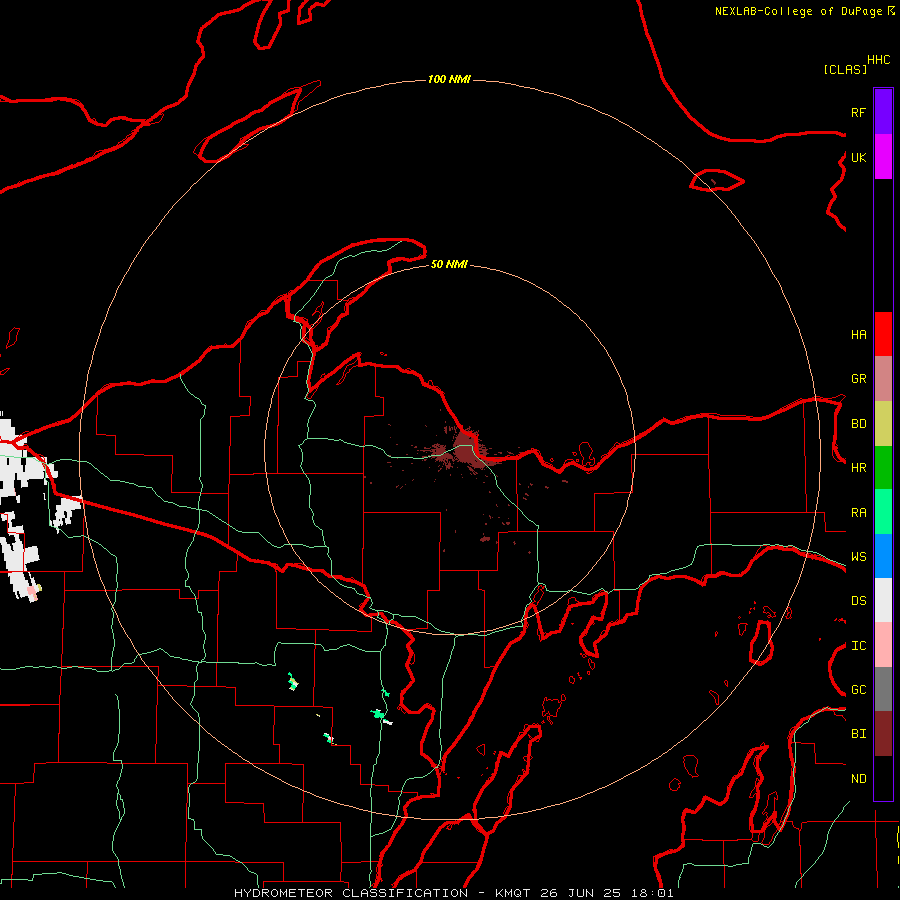Click the 'HR' legend label
The height and width of the screenshot is (900, 900).
point(858,468)
